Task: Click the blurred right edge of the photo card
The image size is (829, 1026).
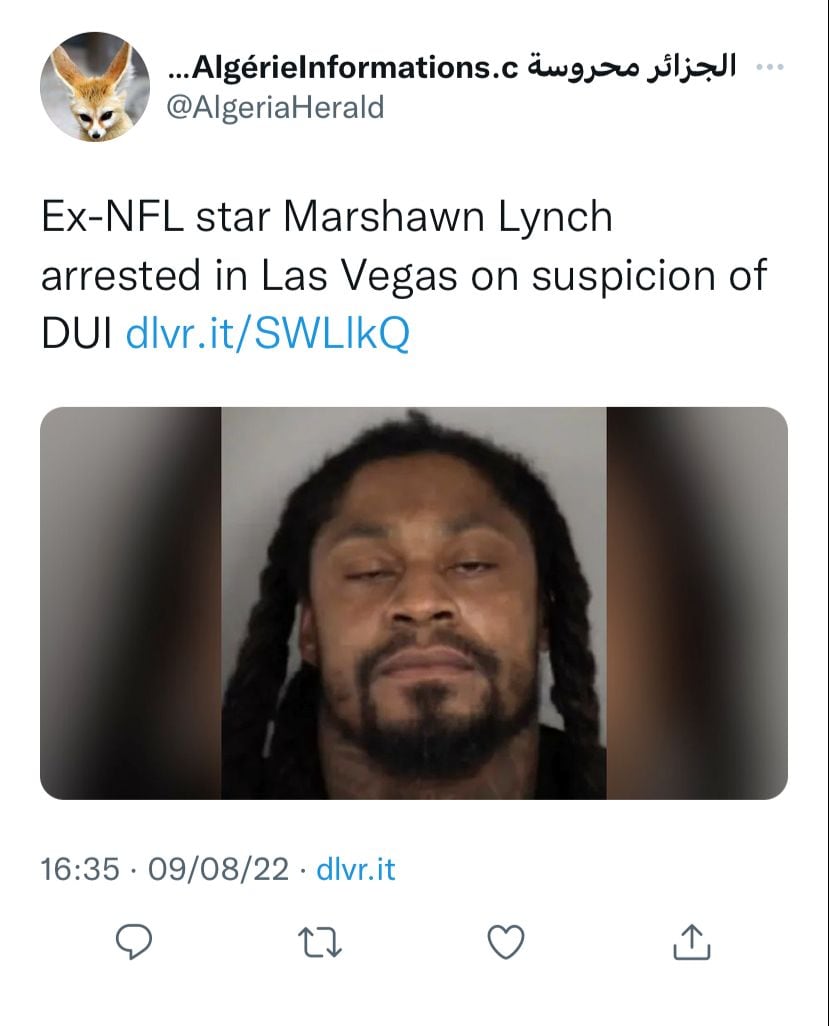Action: point(697,603)
